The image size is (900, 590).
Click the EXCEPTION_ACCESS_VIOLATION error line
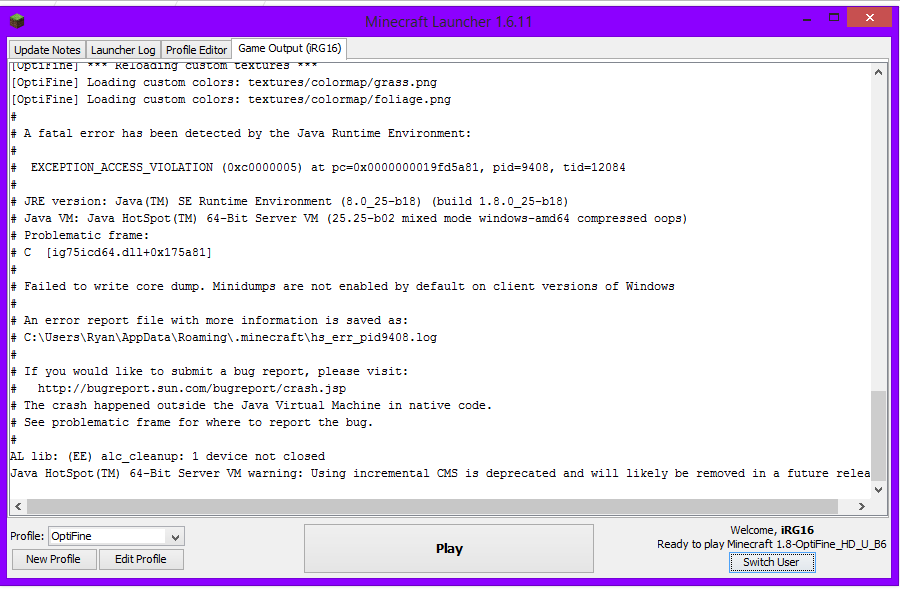point(319,168)
